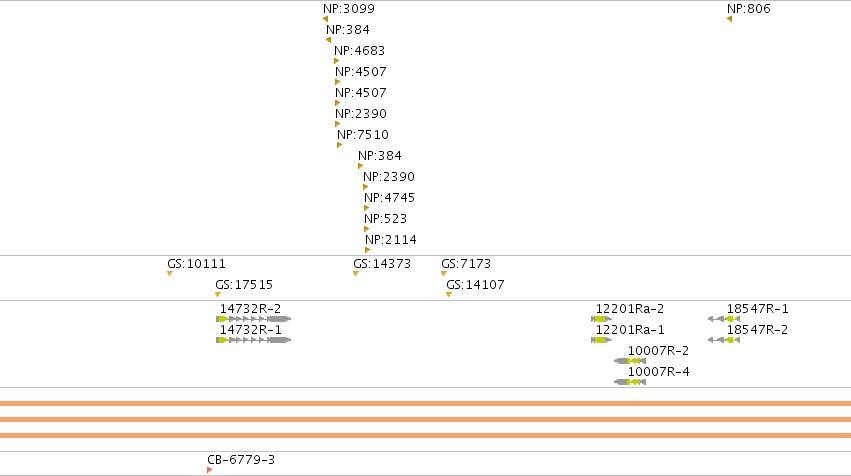Click the triangle marker under GS:14107

tap(449, 295)
